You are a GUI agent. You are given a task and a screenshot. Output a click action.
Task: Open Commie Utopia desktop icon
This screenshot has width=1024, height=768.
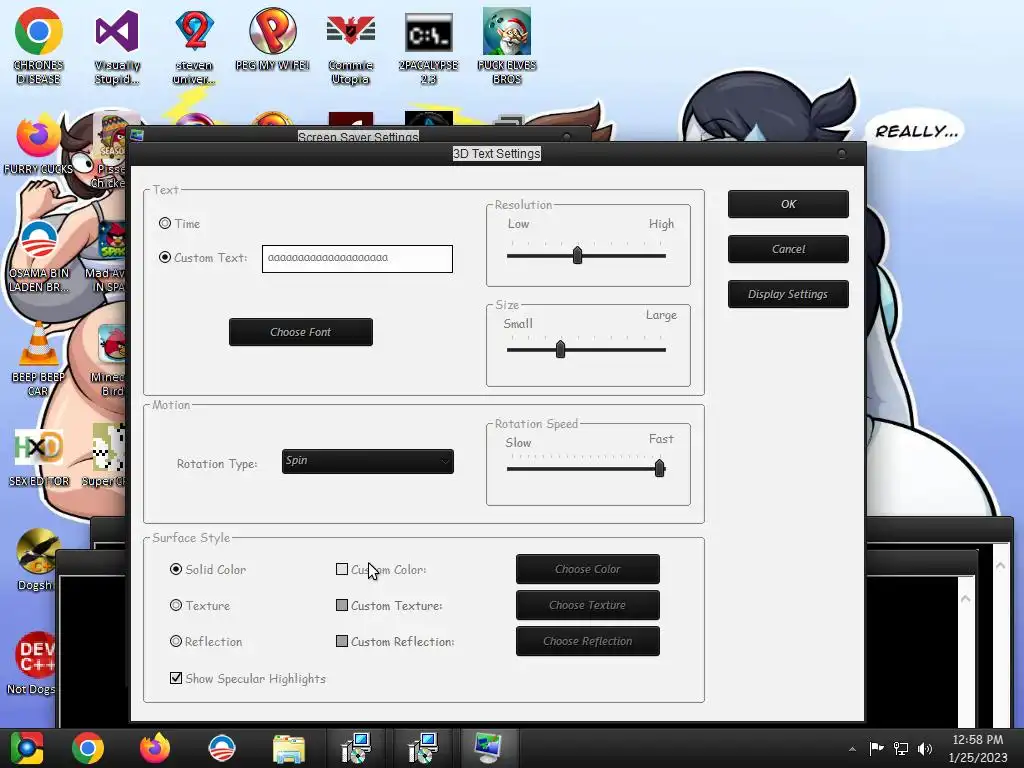351,46
